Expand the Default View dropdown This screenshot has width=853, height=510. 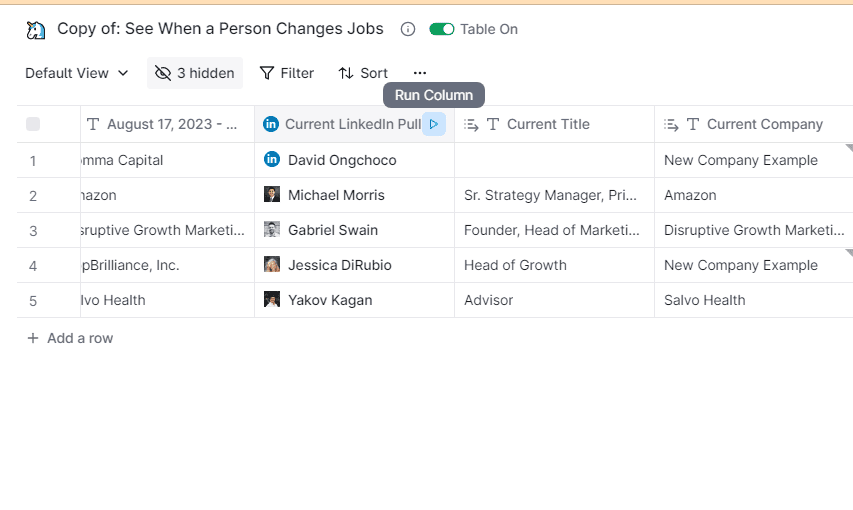(77, 73)
